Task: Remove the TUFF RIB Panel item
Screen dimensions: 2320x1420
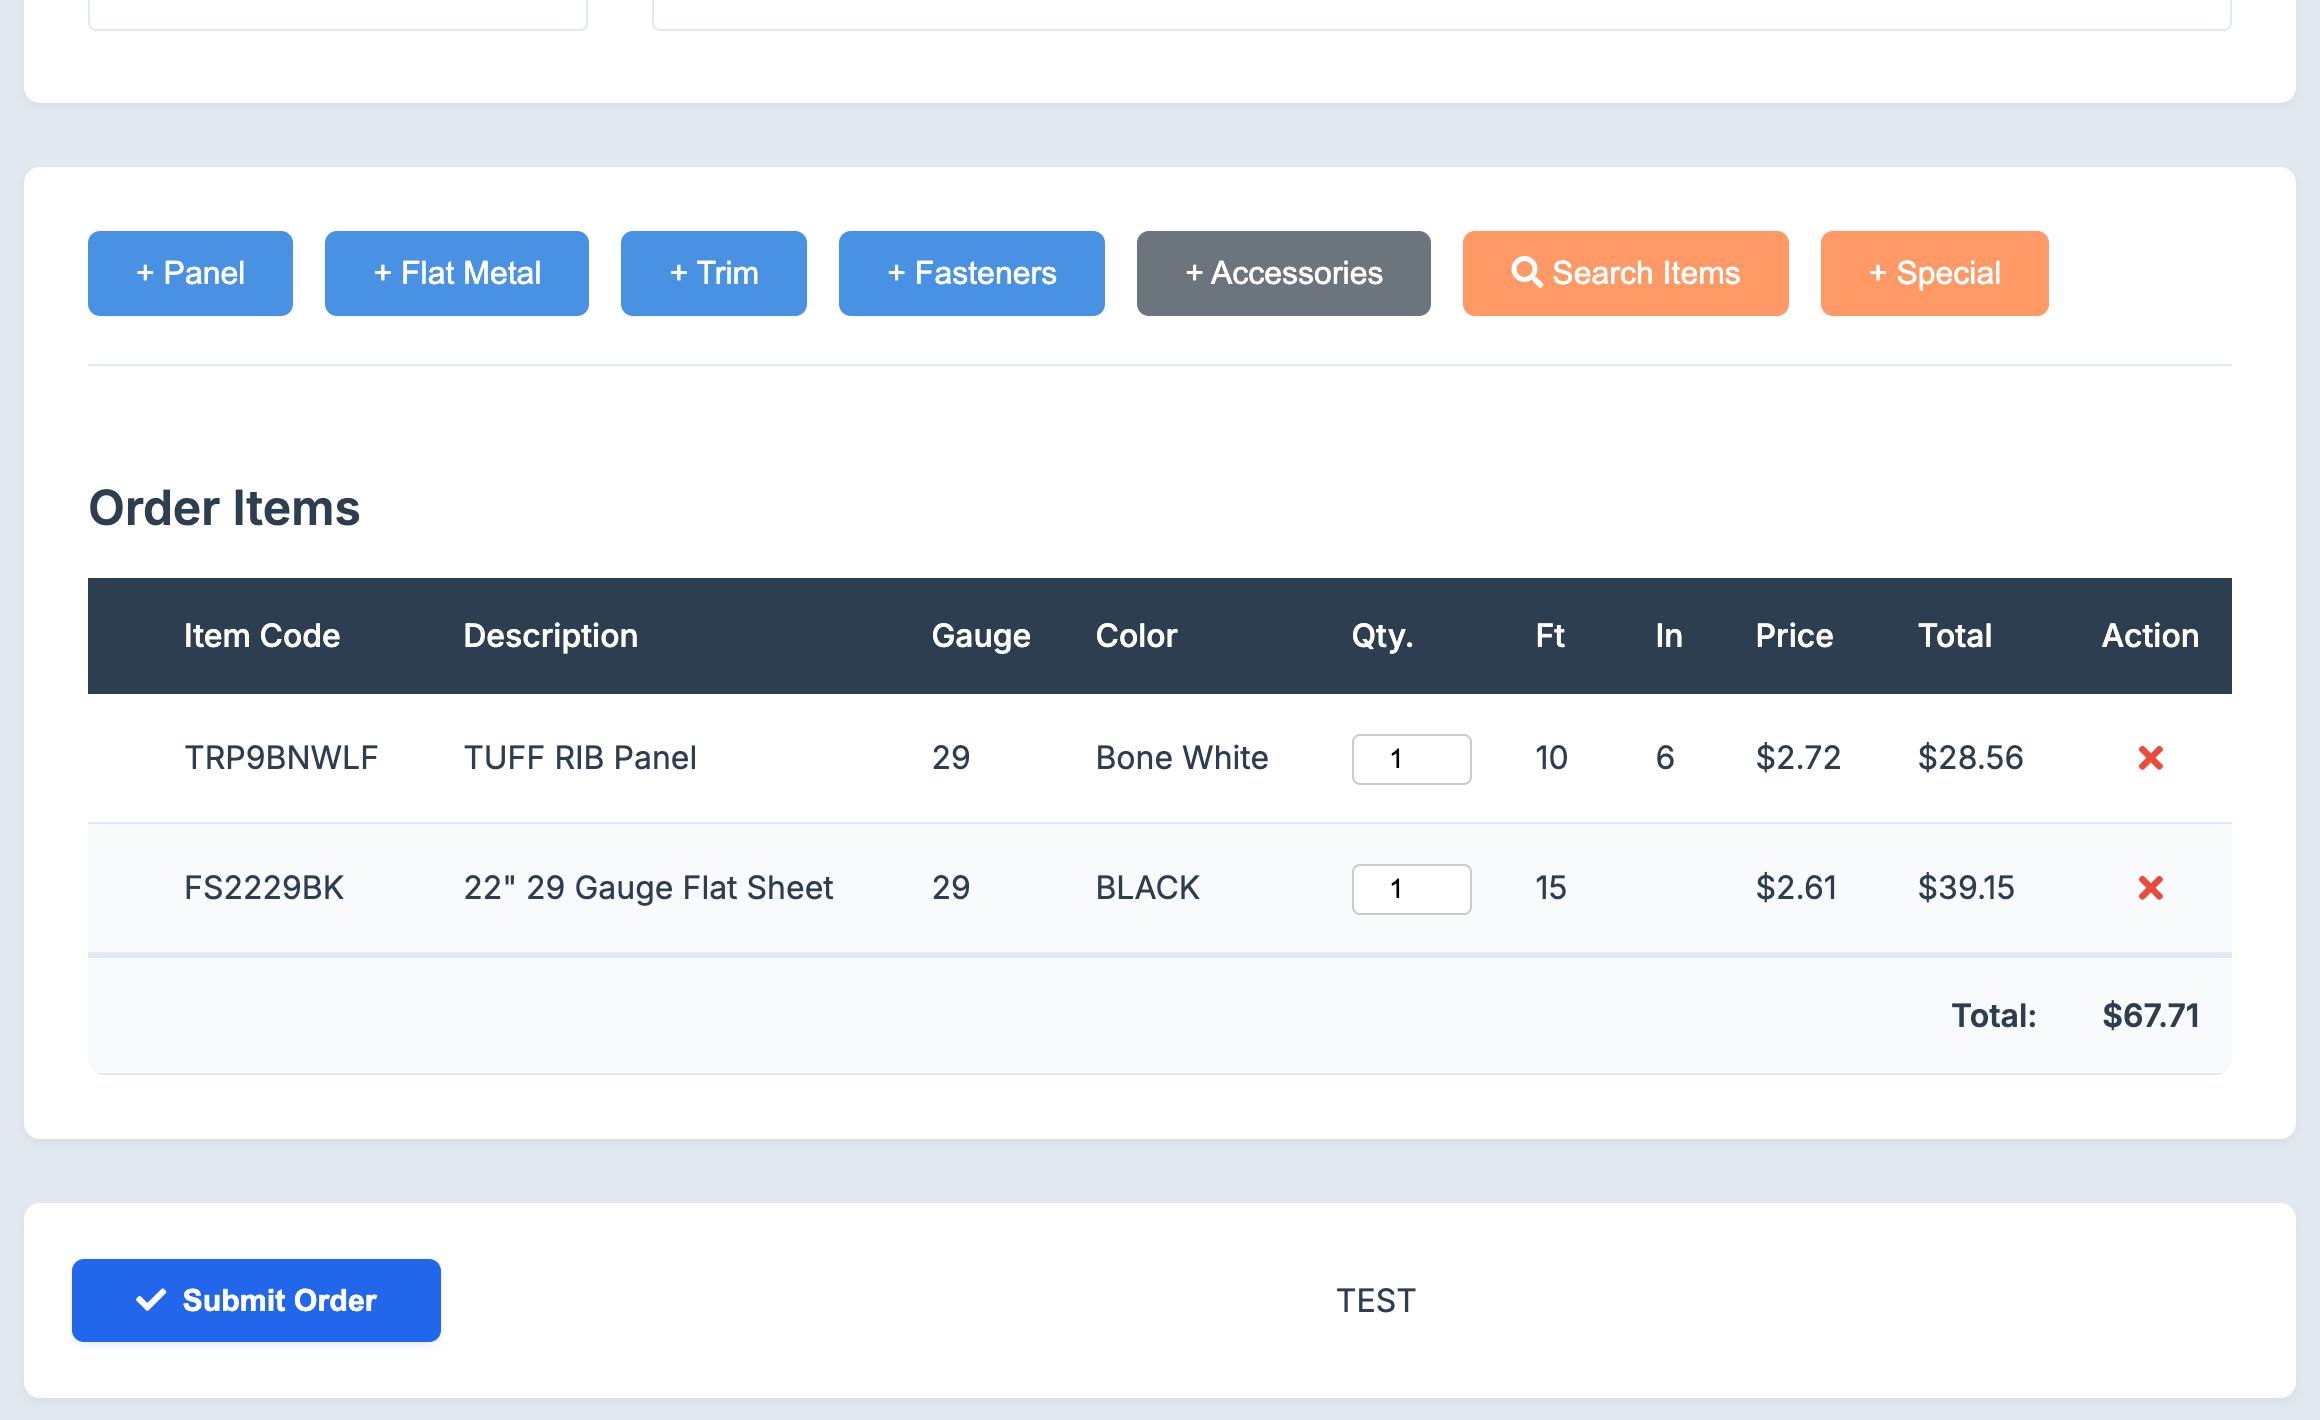Action: tap(2151, 759)
